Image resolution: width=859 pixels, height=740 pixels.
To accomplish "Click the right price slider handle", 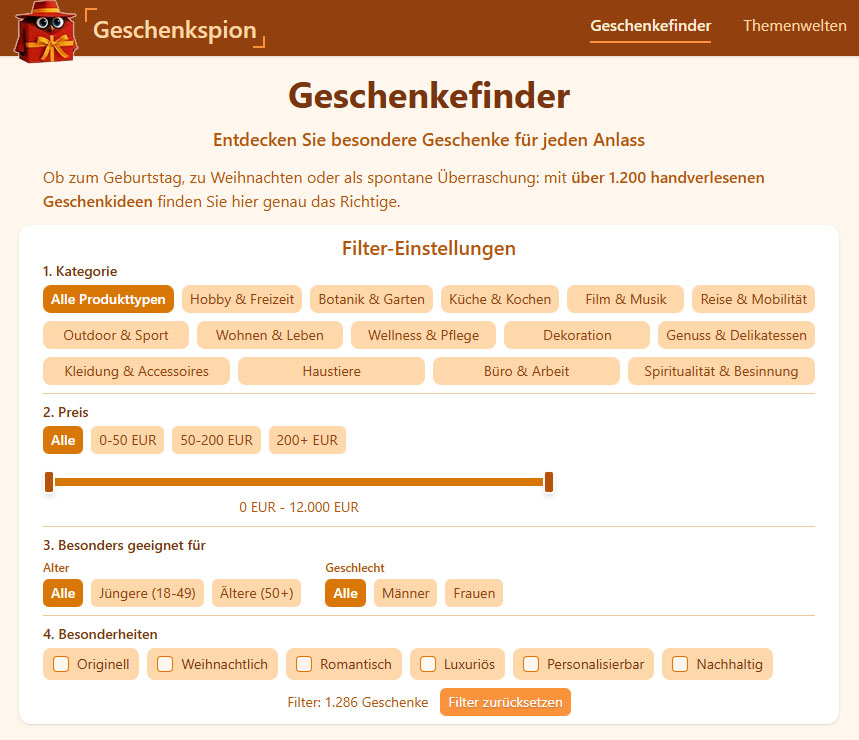I will point(549,482).
